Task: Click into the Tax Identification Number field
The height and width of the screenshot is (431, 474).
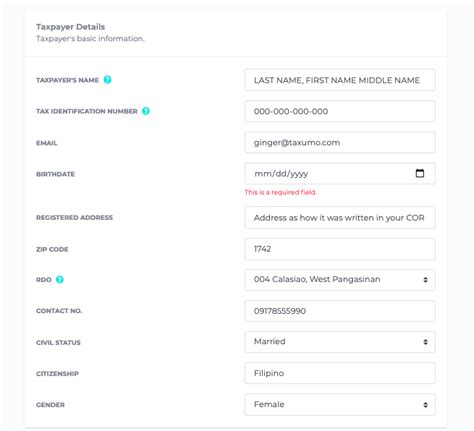Action: pos(340,111)
